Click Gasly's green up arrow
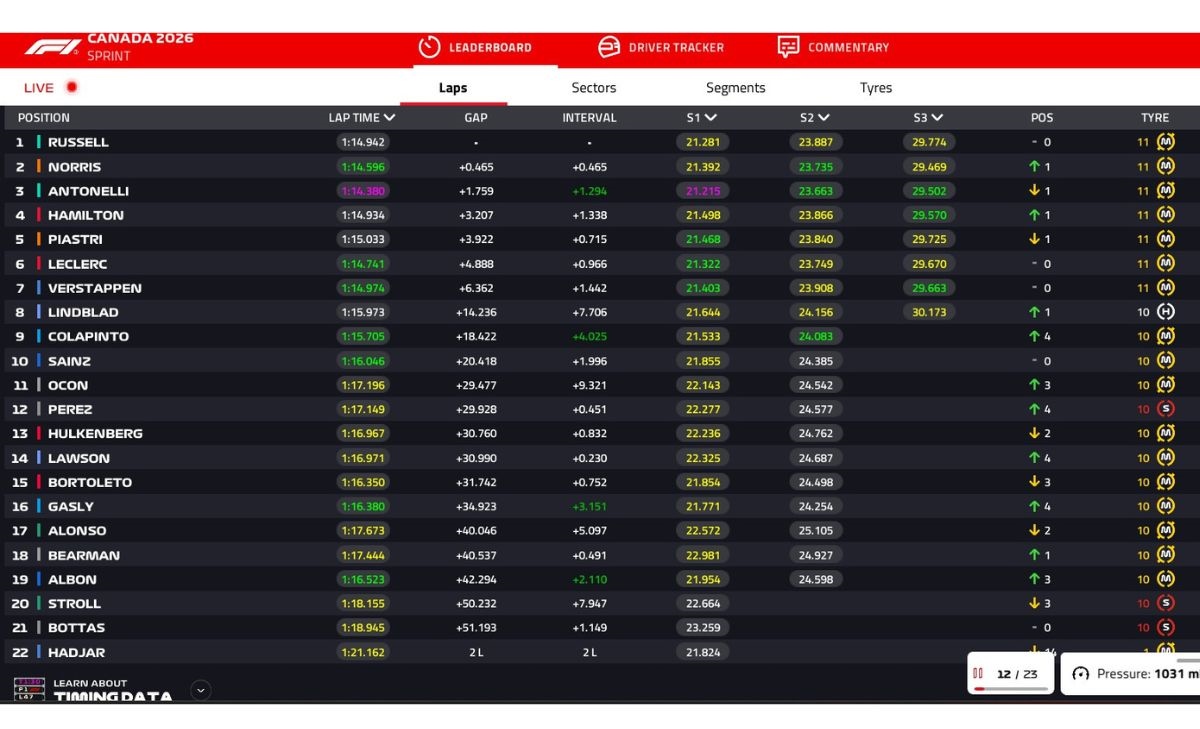Image resolution: width=1200 pixels, height=729 pixels. (x=1034, y=507)
